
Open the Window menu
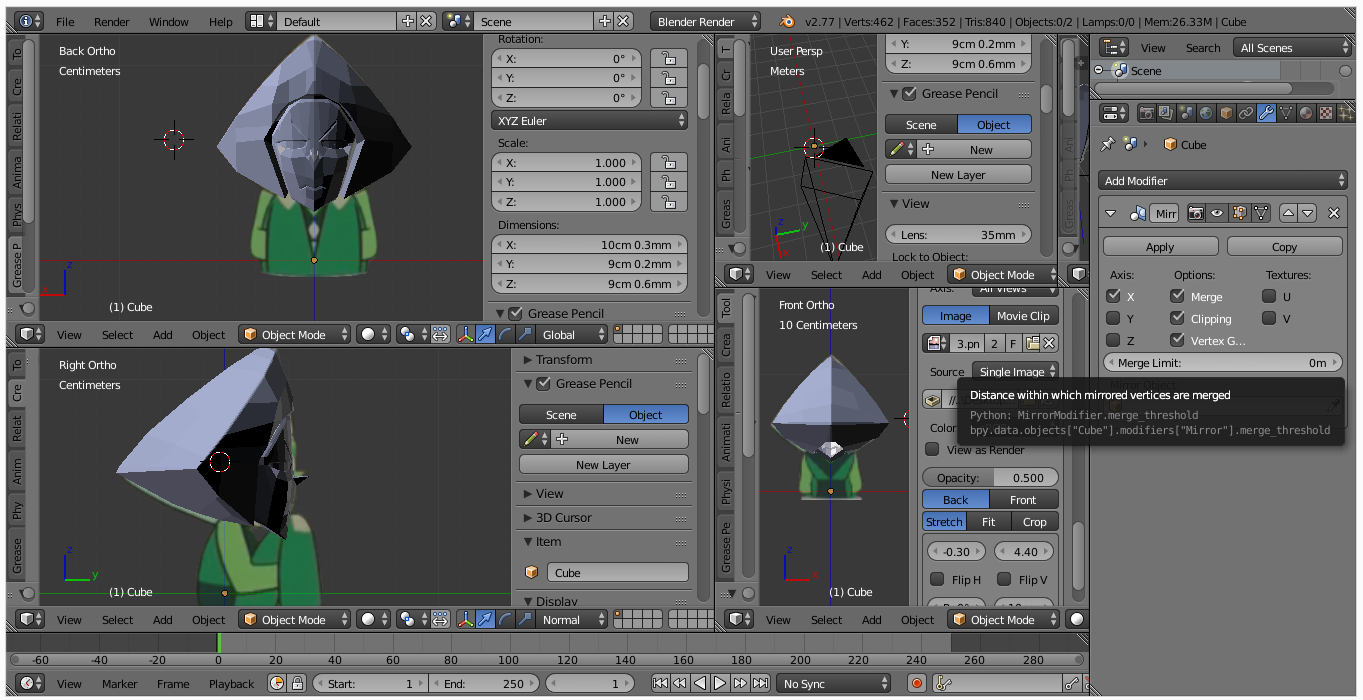coord(168,21)
